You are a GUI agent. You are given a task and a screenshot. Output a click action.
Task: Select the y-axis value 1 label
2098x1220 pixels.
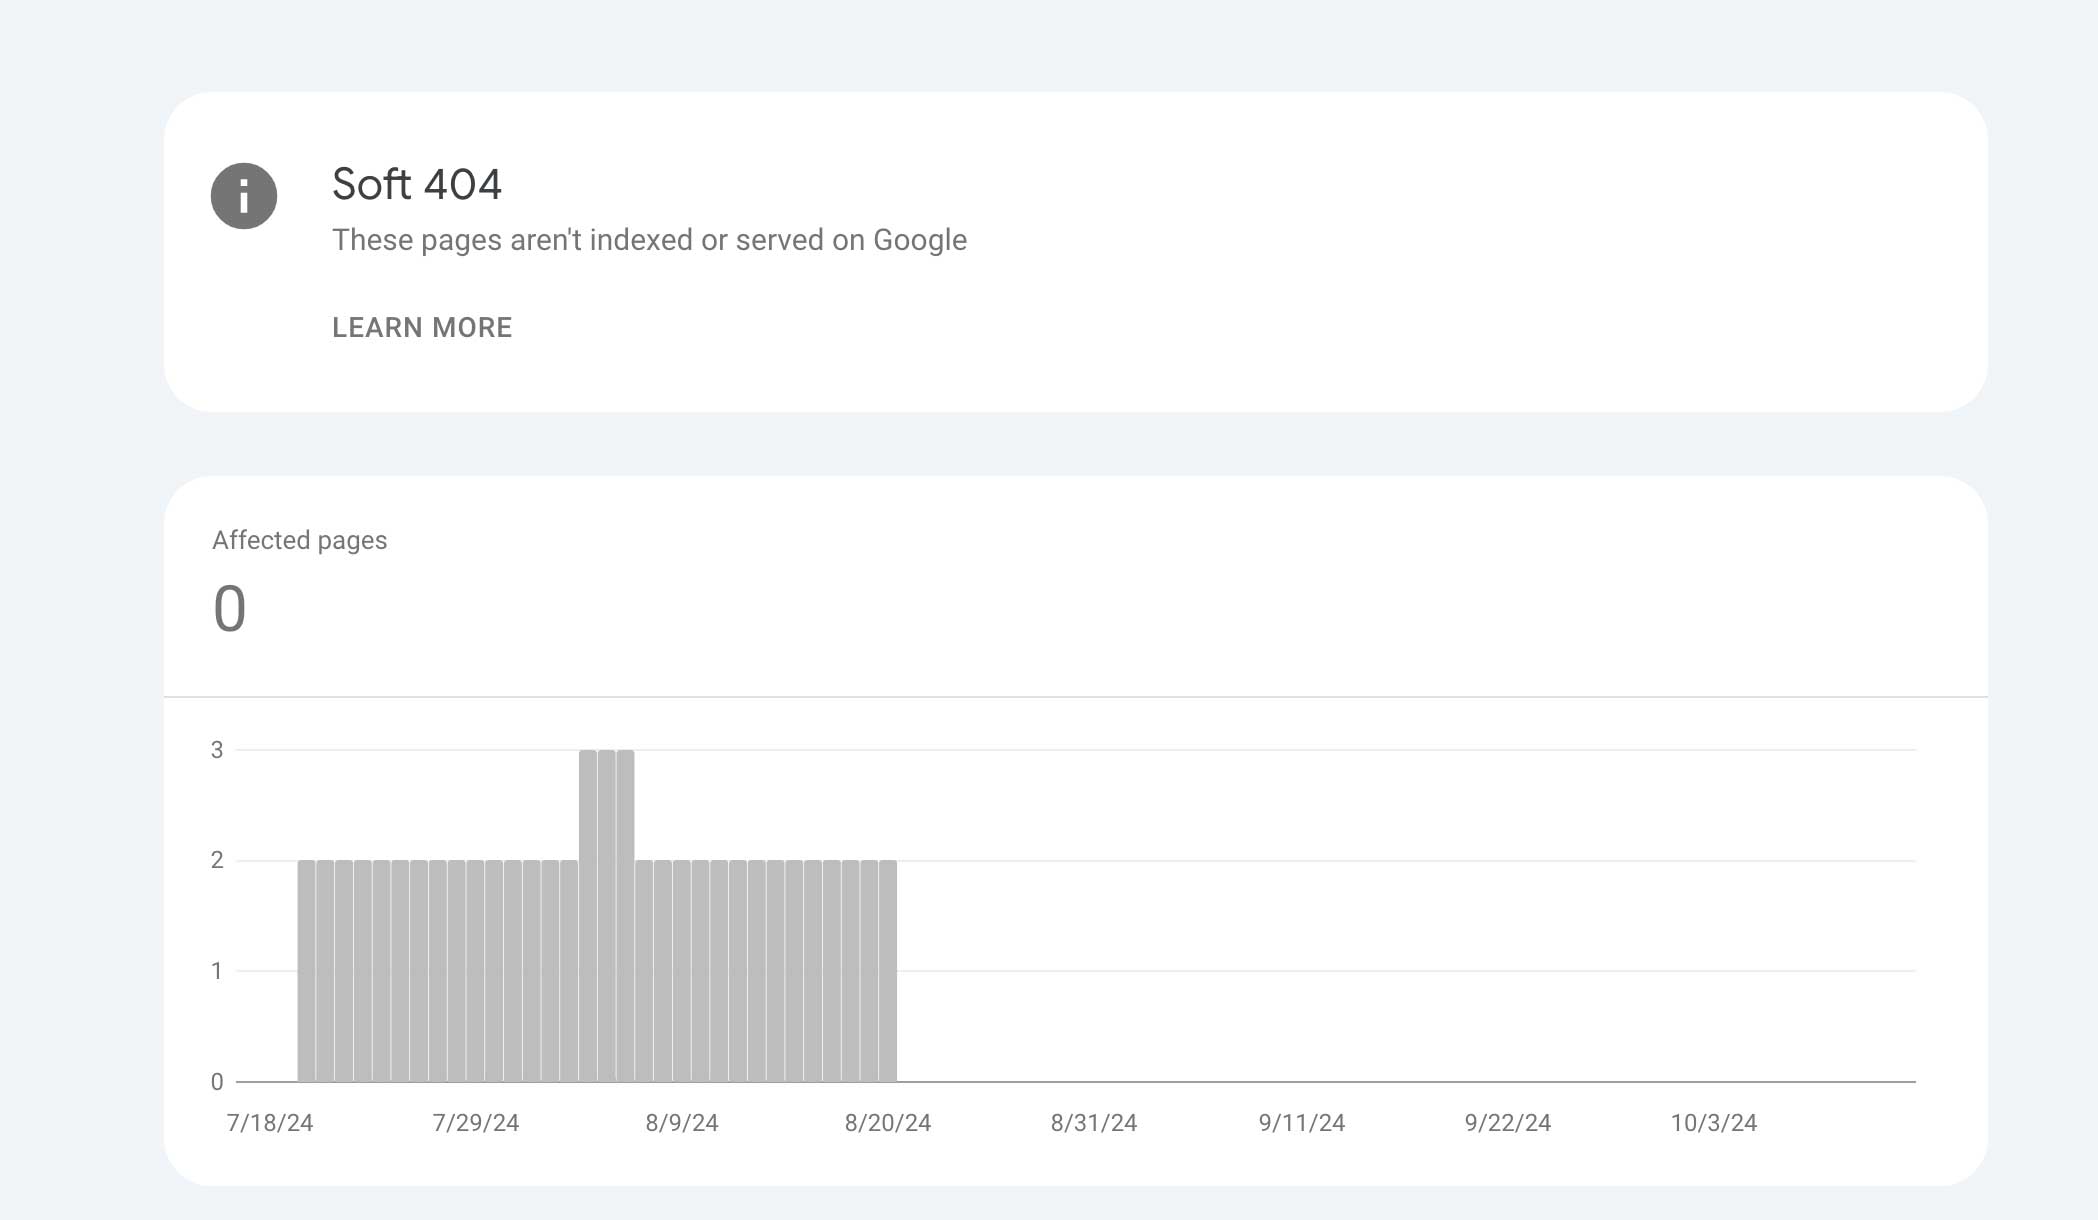tap(217, 971)
